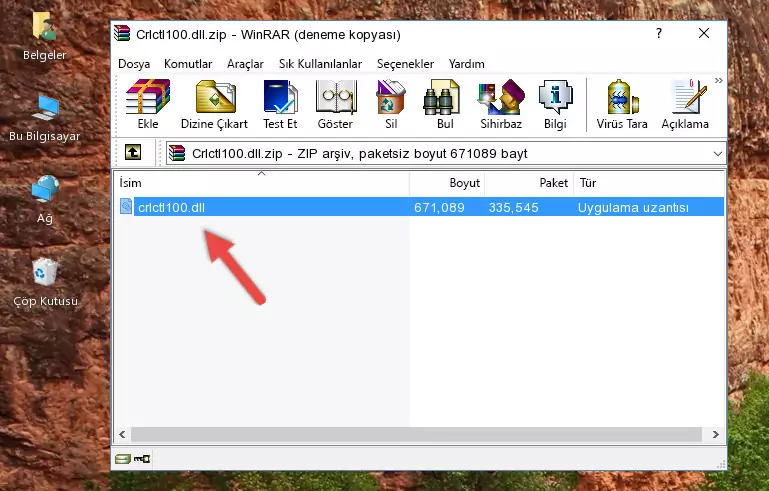This screenshot has width=769, height=491.
Task: Click the key password icon in status bar
Action: (x=142, y=459)
